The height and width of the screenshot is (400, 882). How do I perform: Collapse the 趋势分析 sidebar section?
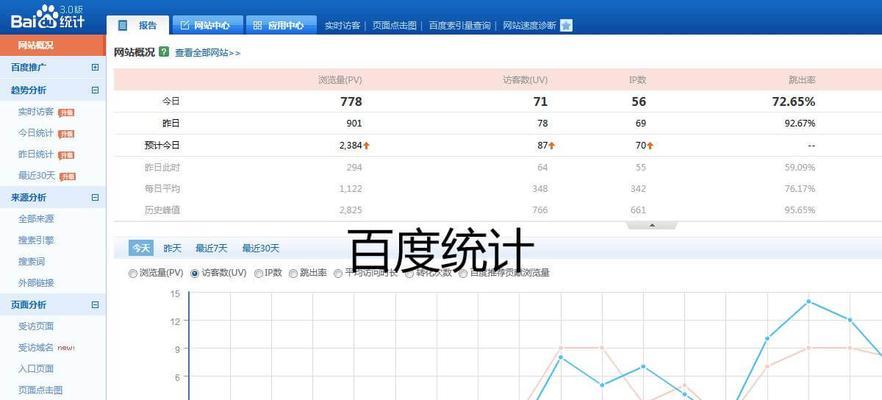pyautogui.click(x=95, y=90)
